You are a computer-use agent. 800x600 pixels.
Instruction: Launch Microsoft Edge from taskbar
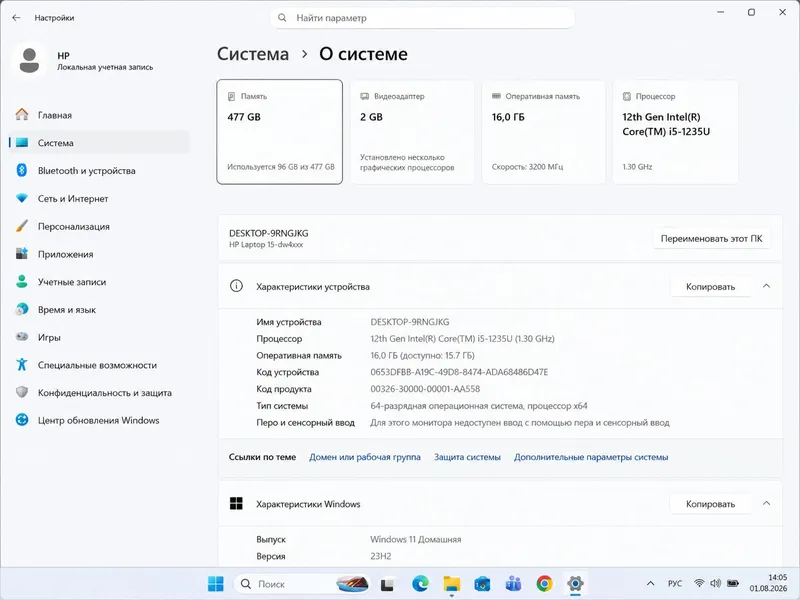420,584
